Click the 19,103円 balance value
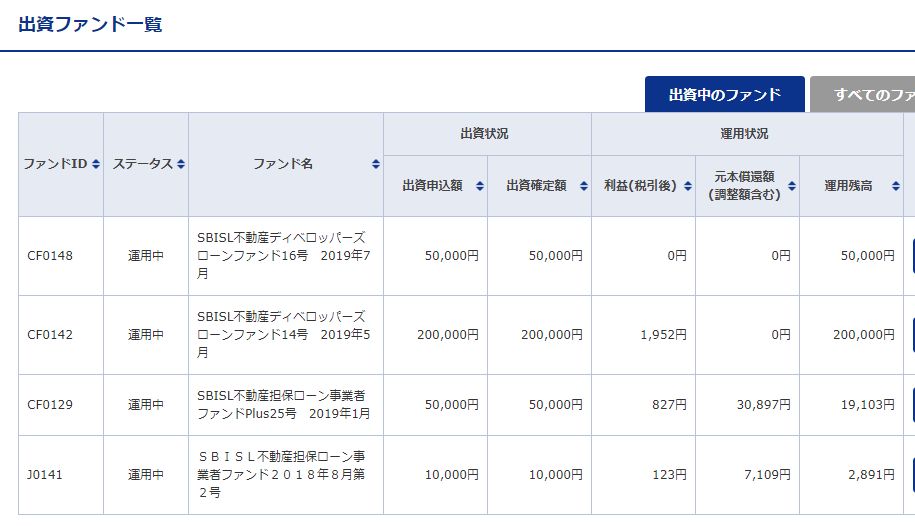The image size is (915, 526). point(868,405)
